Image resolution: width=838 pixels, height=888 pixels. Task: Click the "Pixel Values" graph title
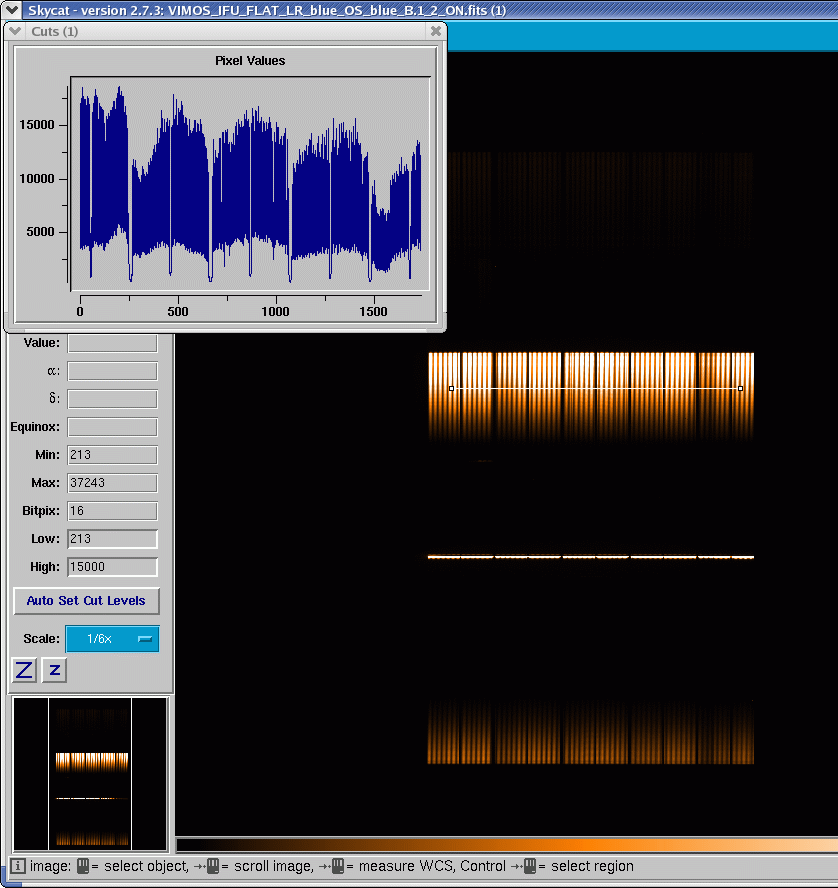250,61
